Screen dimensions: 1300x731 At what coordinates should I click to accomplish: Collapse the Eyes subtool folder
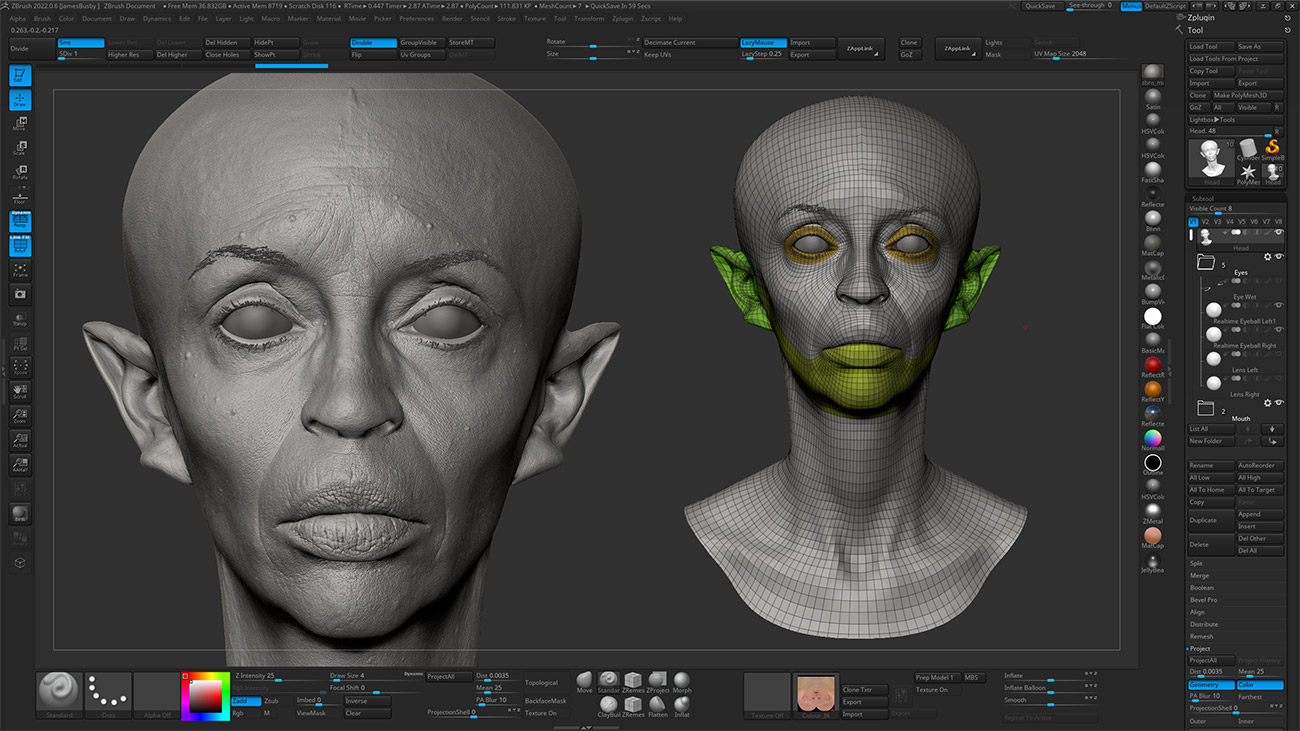coord(1205,263)
